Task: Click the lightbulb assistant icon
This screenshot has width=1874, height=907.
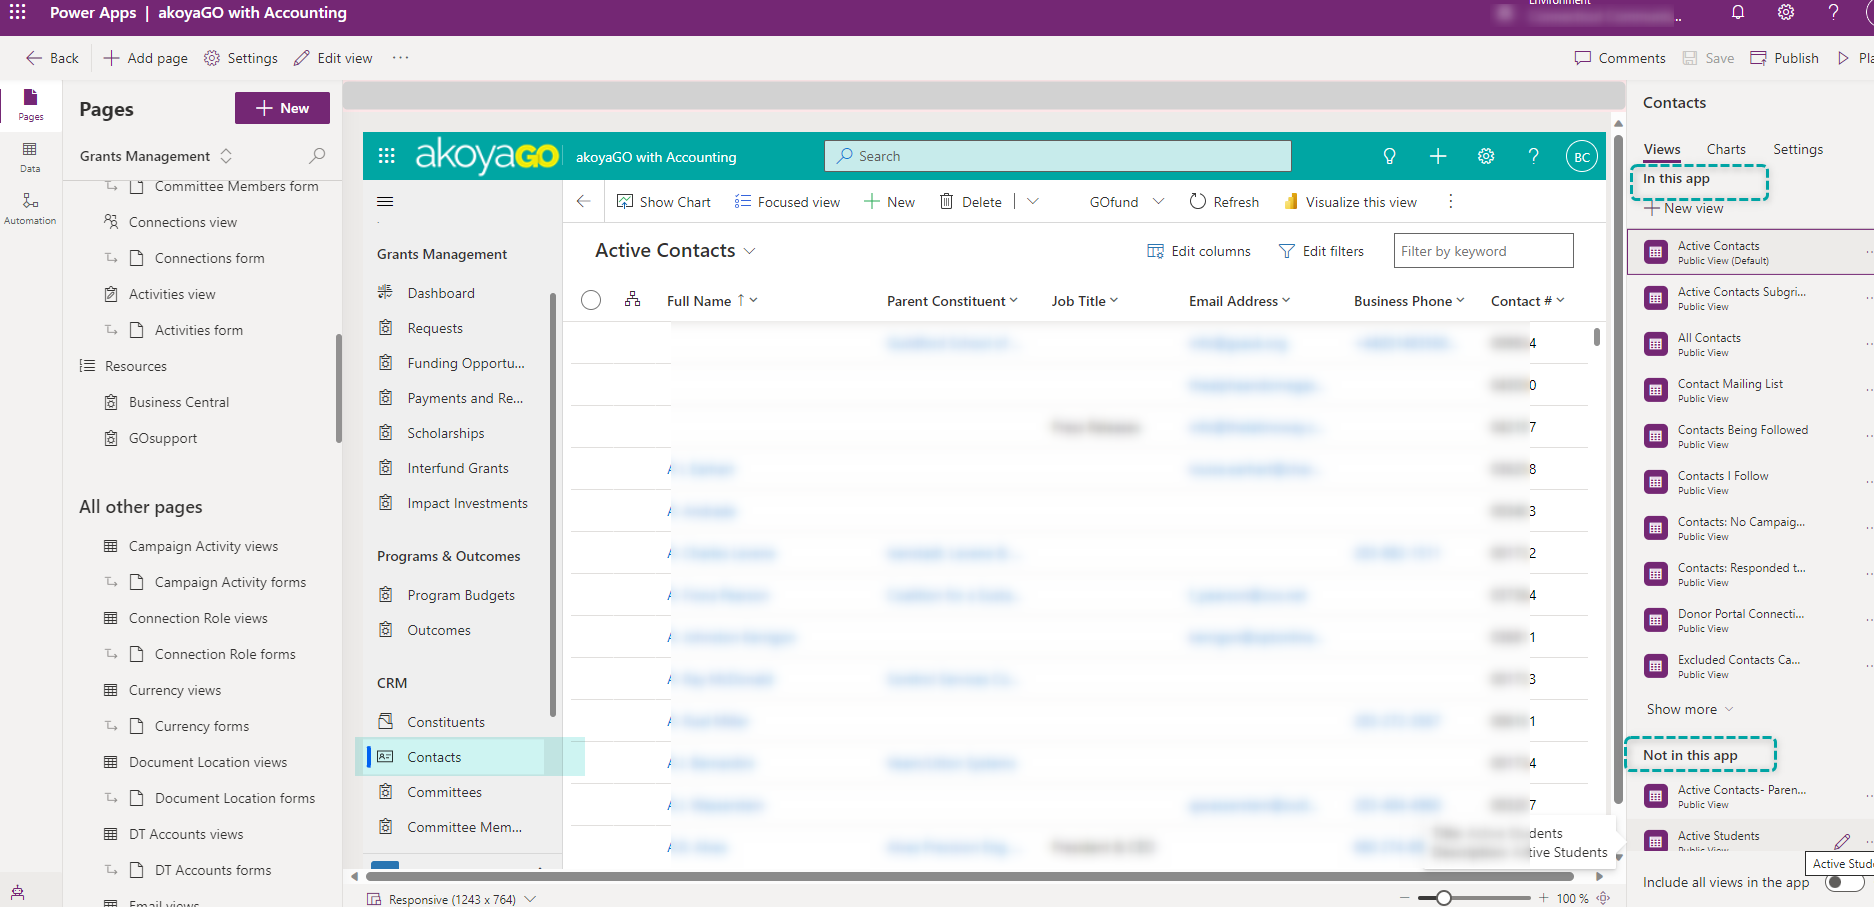Action: coord(1389,156)
